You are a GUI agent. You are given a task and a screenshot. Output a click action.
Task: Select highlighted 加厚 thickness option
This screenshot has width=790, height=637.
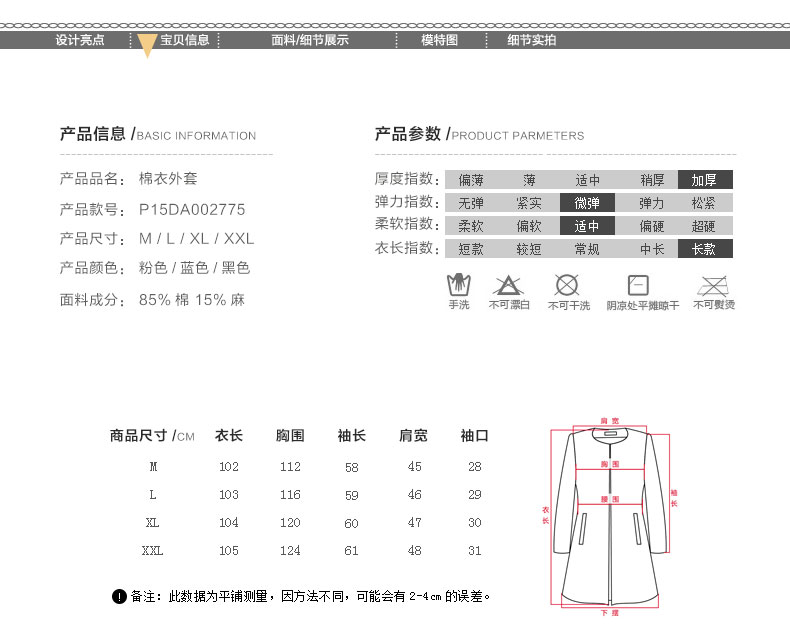[x=705, y=179]
